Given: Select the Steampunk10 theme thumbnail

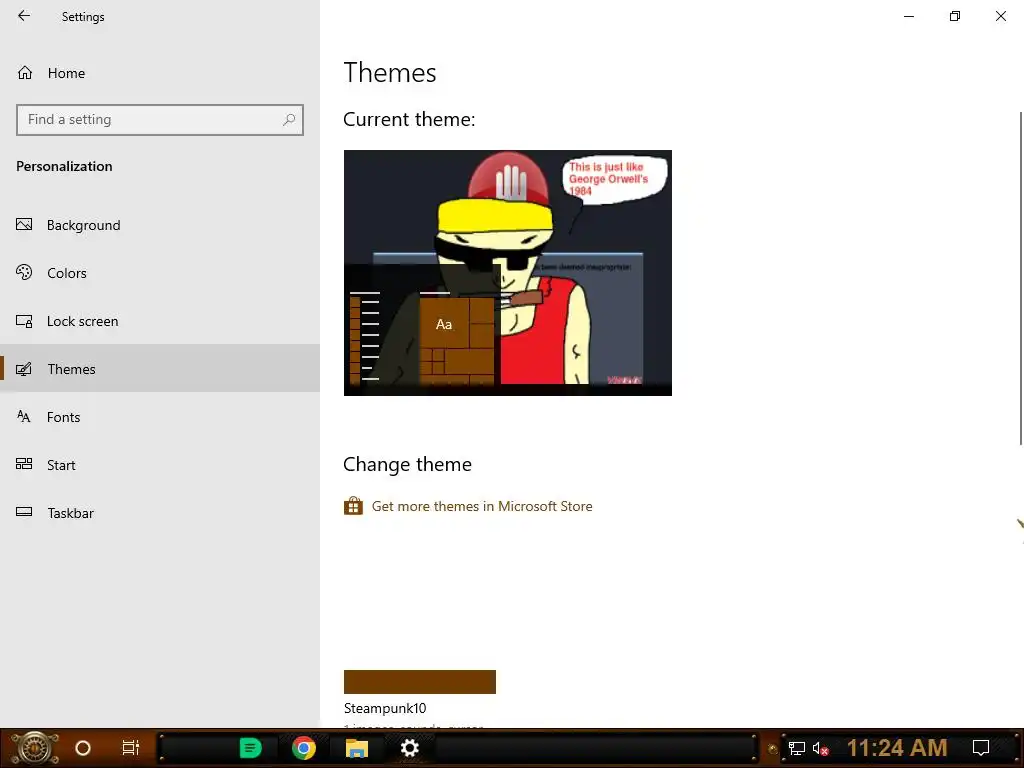Looking at the screenshot, I should point(420,682).
